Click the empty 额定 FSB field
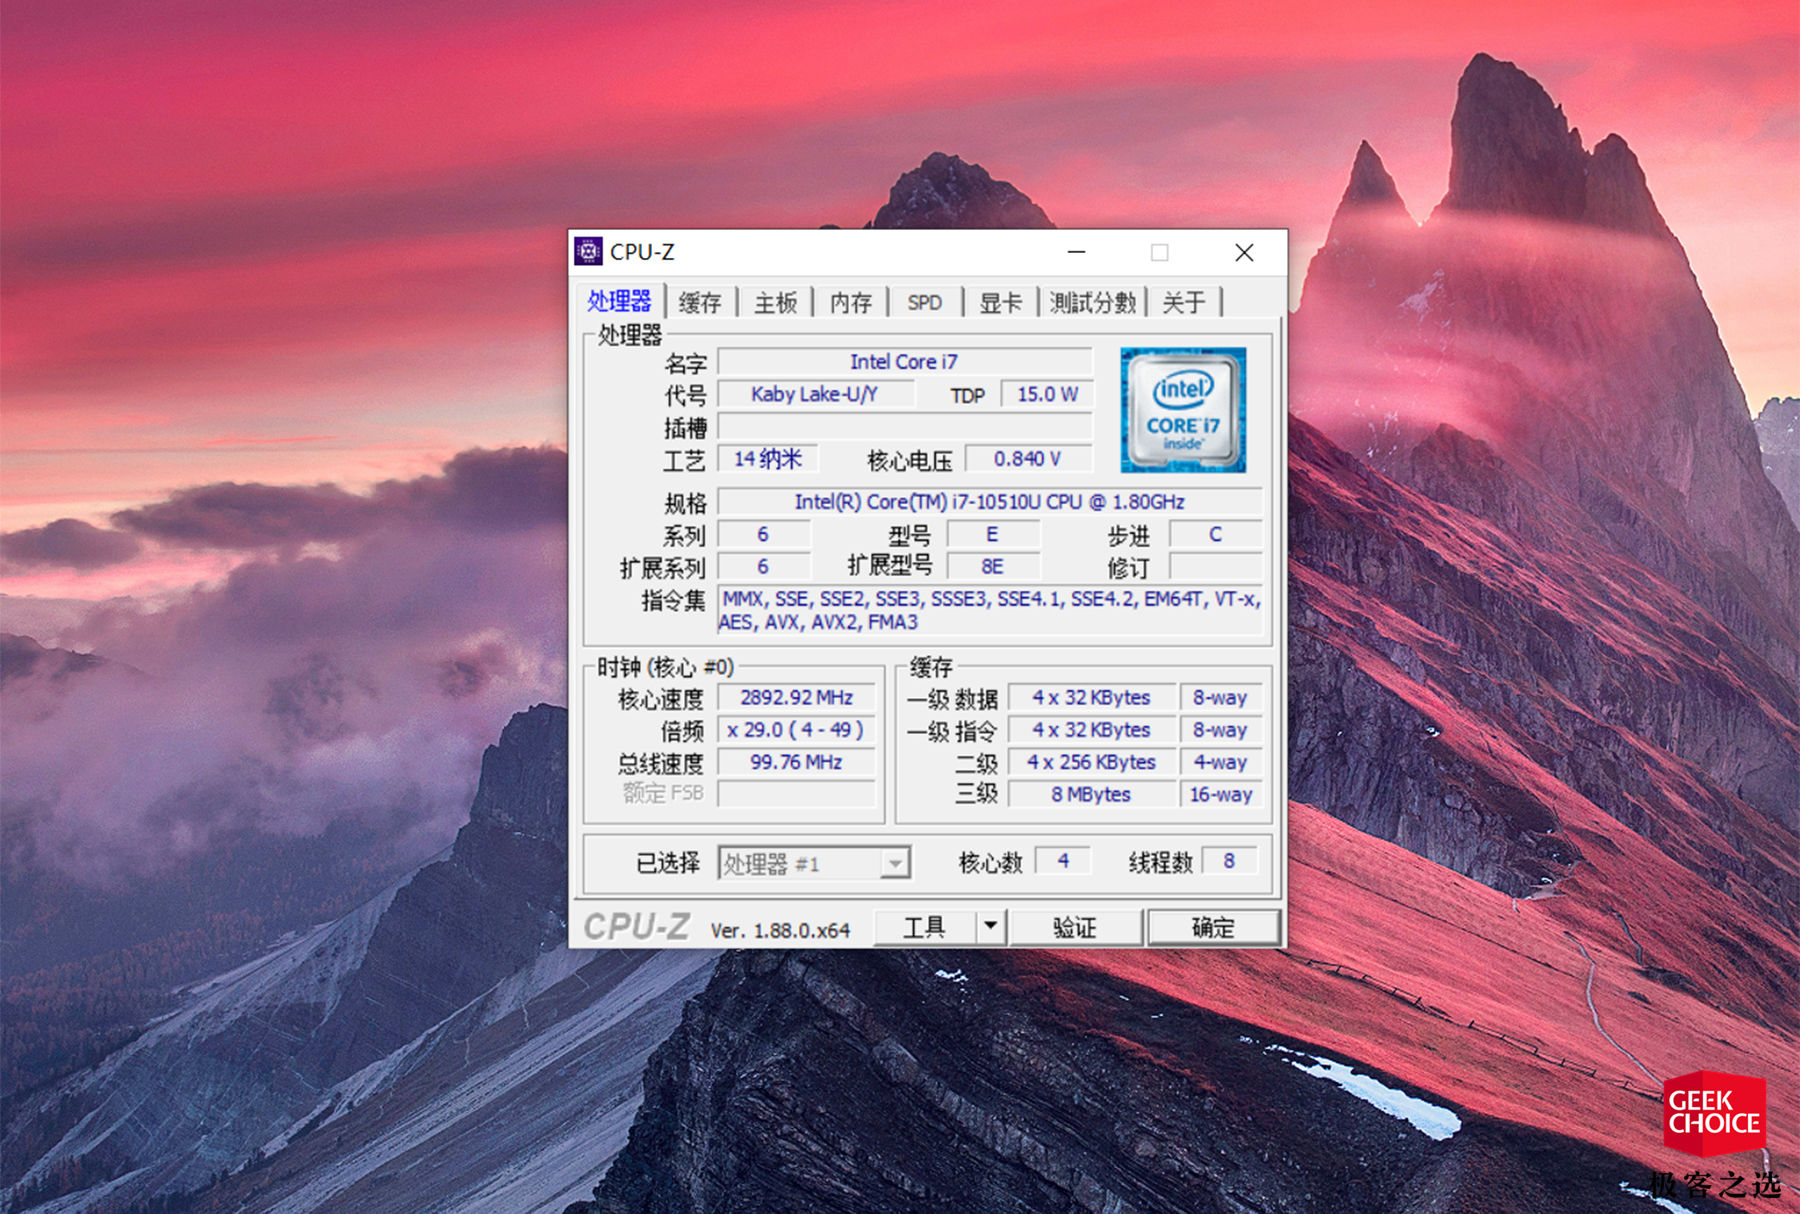Viewport: 1800px width, 1214px height. [x=796, y=794]
